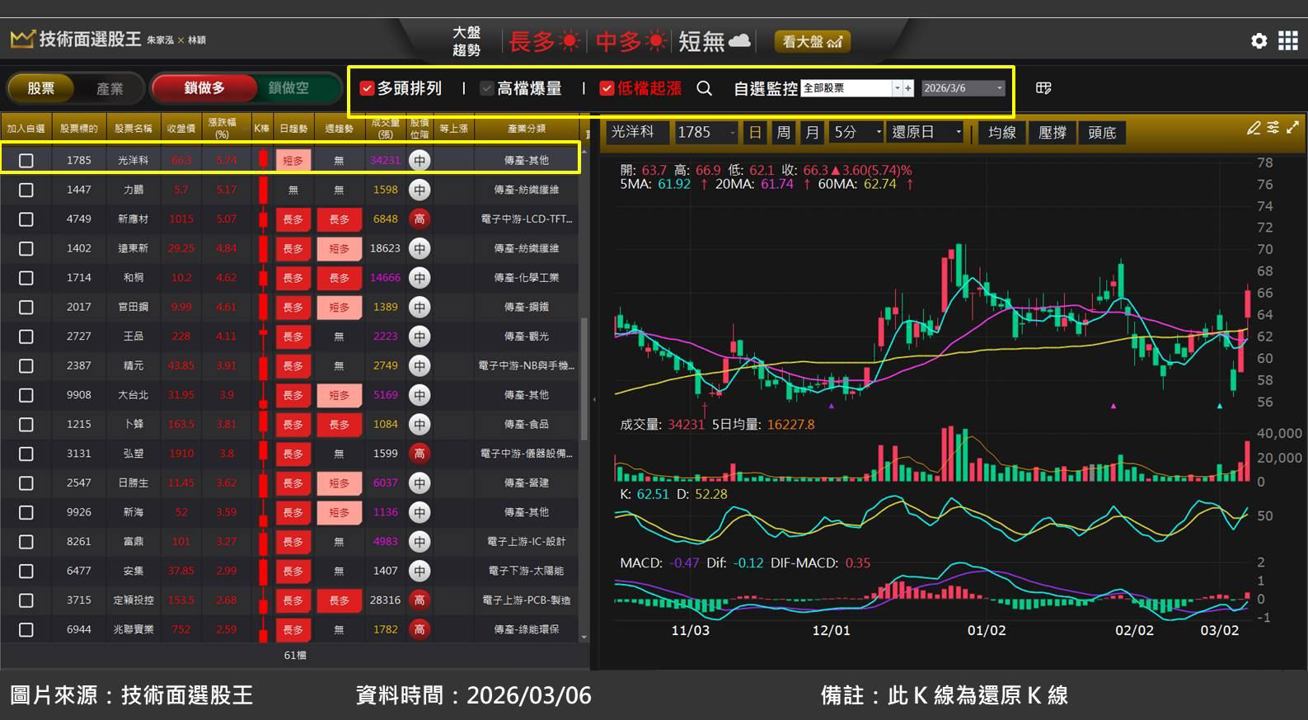
Task: Sort by 成交量(張) column header
Action: 385,128
